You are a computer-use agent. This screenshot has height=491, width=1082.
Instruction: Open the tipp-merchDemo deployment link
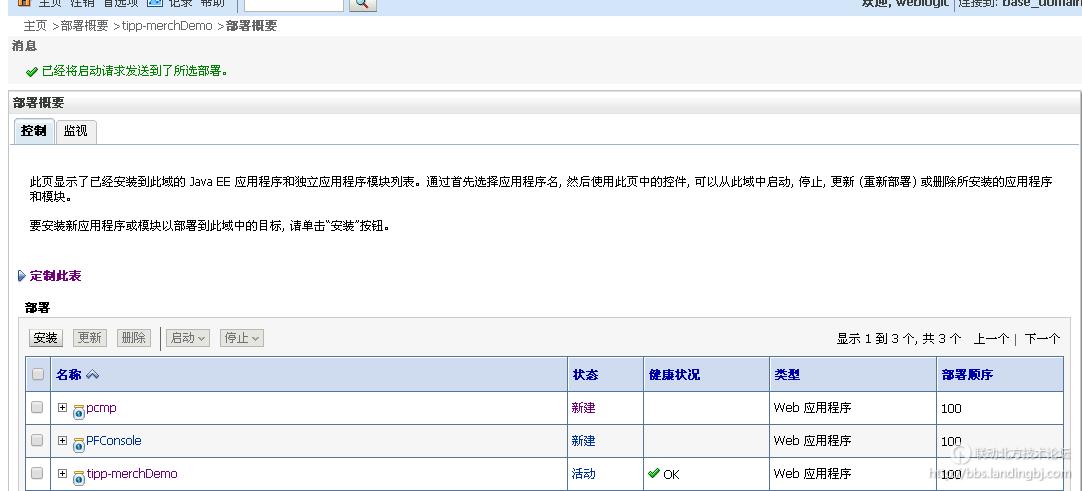tap(132, 474)
